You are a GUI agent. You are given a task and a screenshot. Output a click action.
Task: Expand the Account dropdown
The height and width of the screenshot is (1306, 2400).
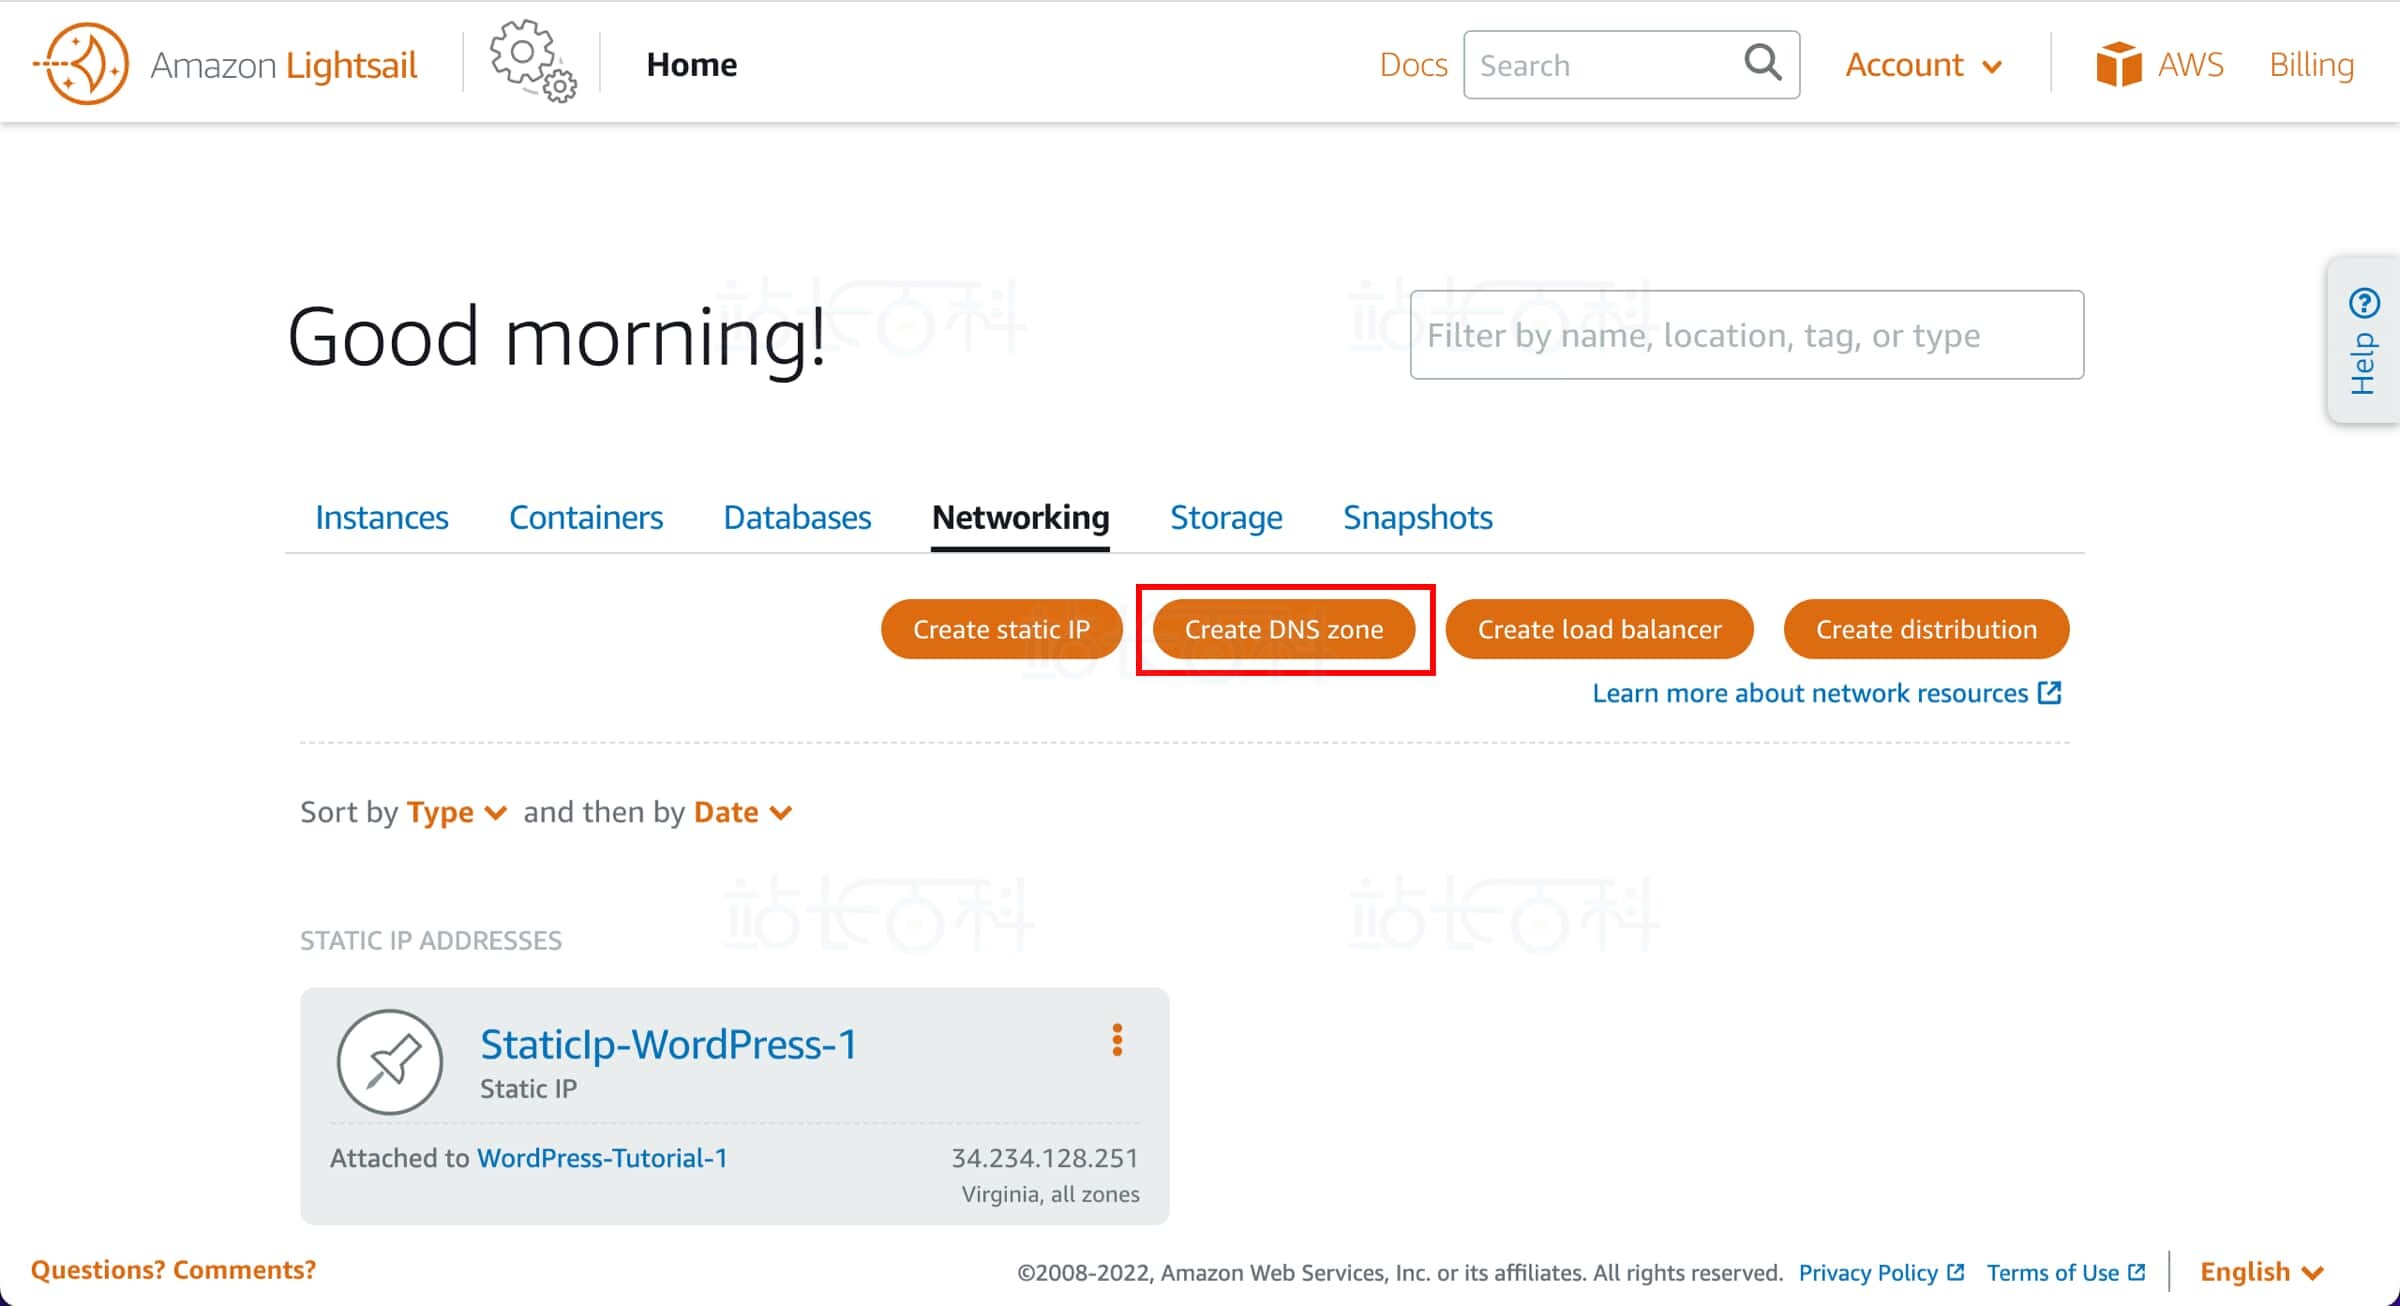[x=1923, y=65]
